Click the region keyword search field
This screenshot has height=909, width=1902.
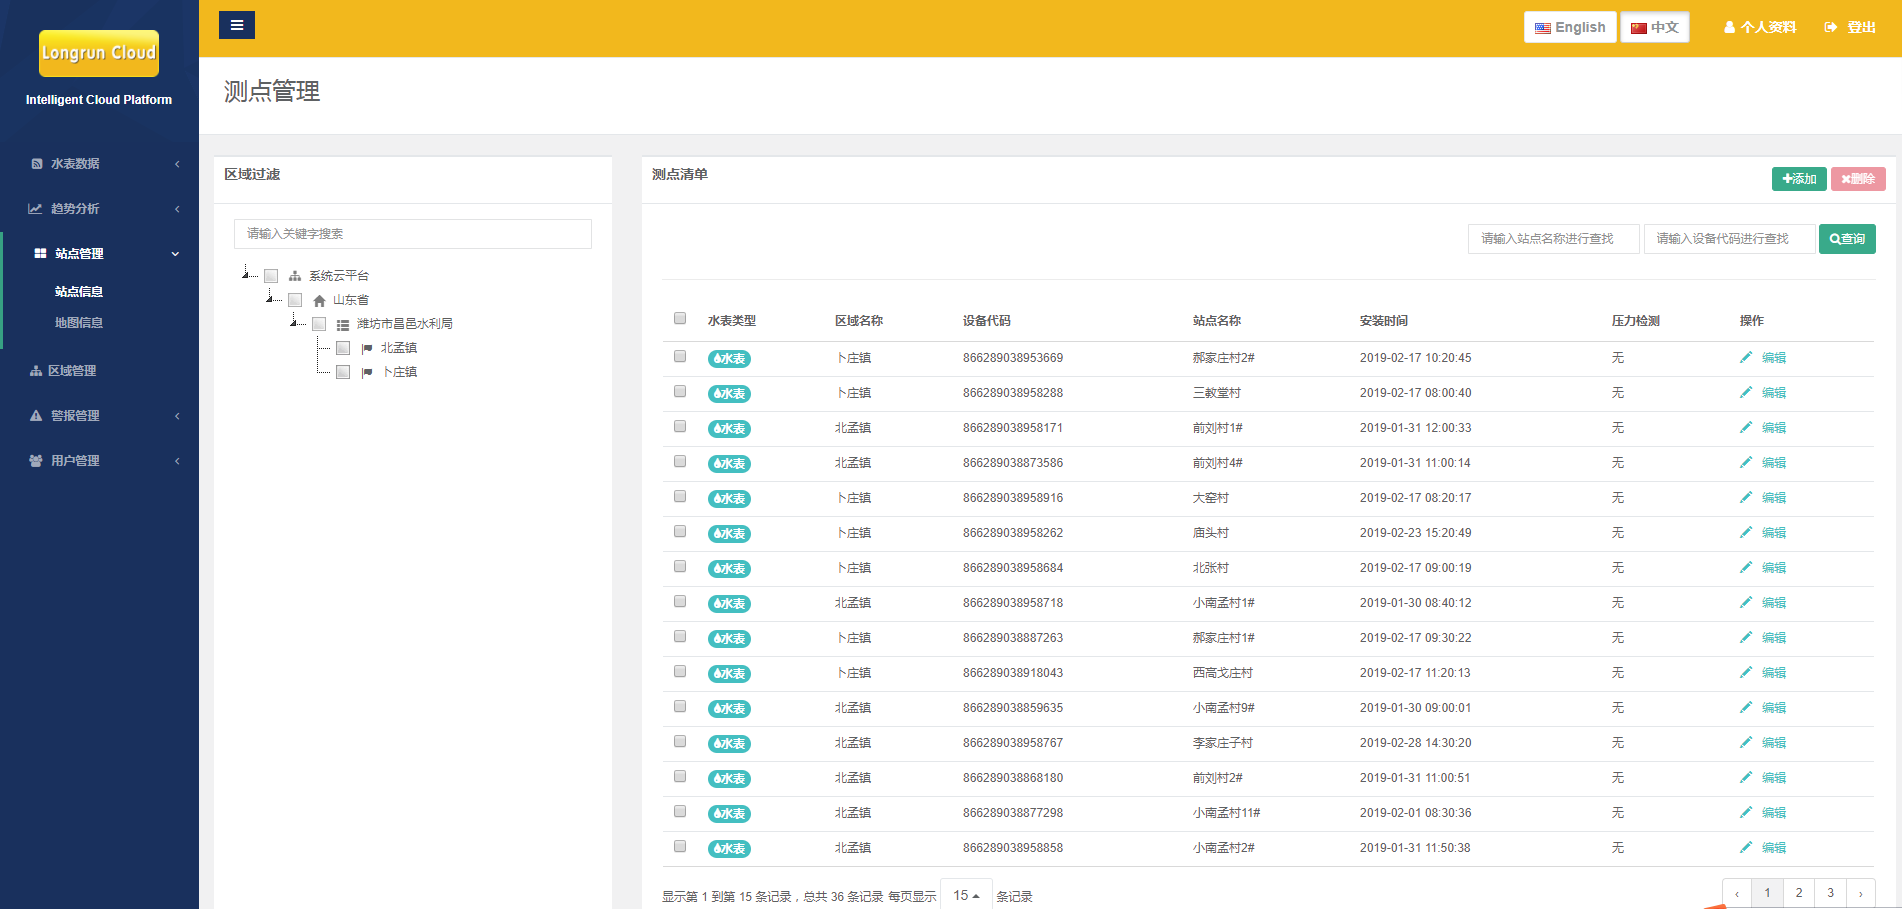[x=412, y=234]
